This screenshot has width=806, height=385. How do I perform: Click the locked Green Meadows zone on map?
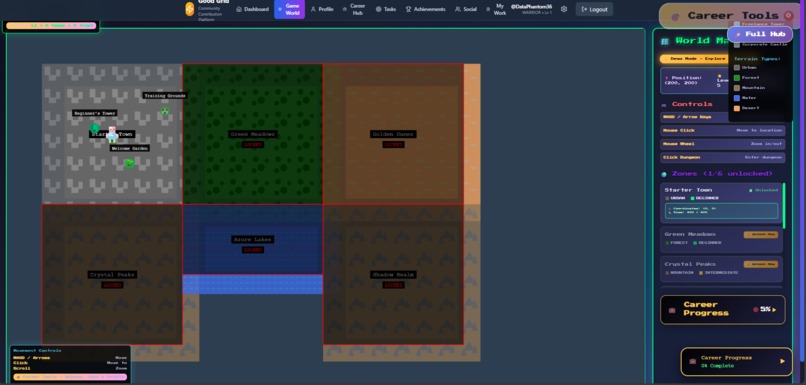(252, 134)
